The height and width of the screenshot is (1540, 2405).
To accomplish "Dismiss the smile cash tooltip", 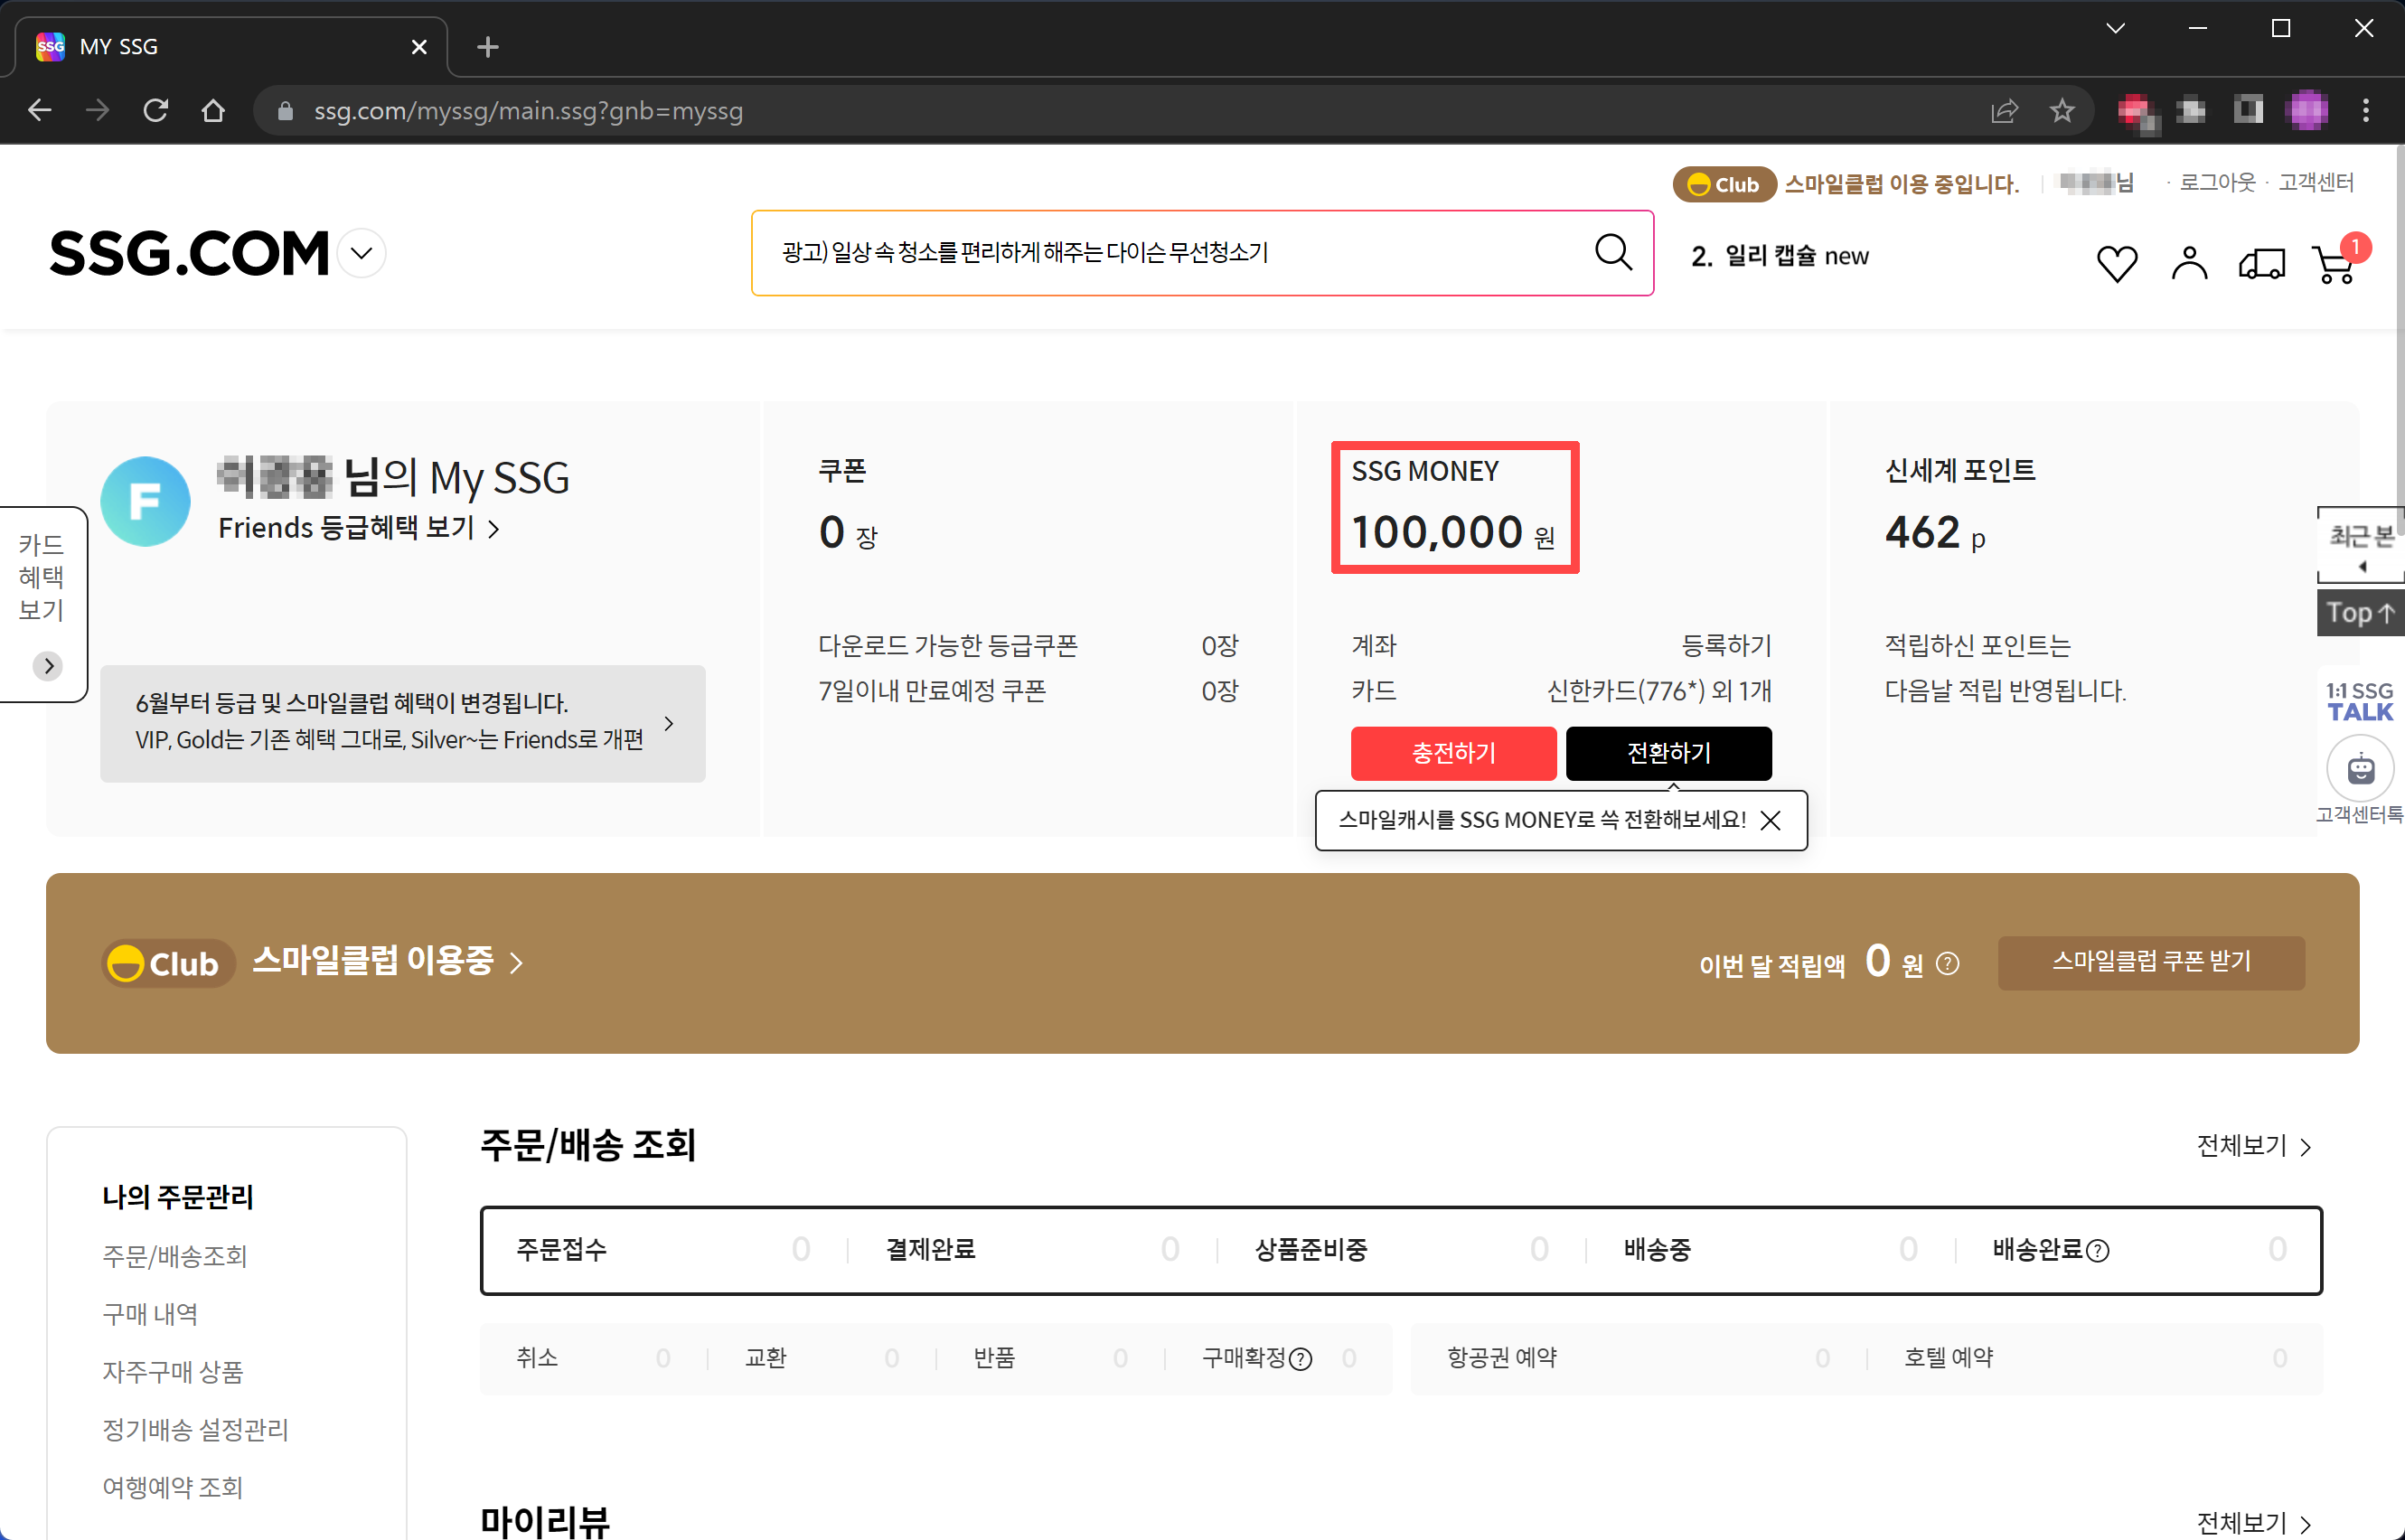I will pos(1770,820).
